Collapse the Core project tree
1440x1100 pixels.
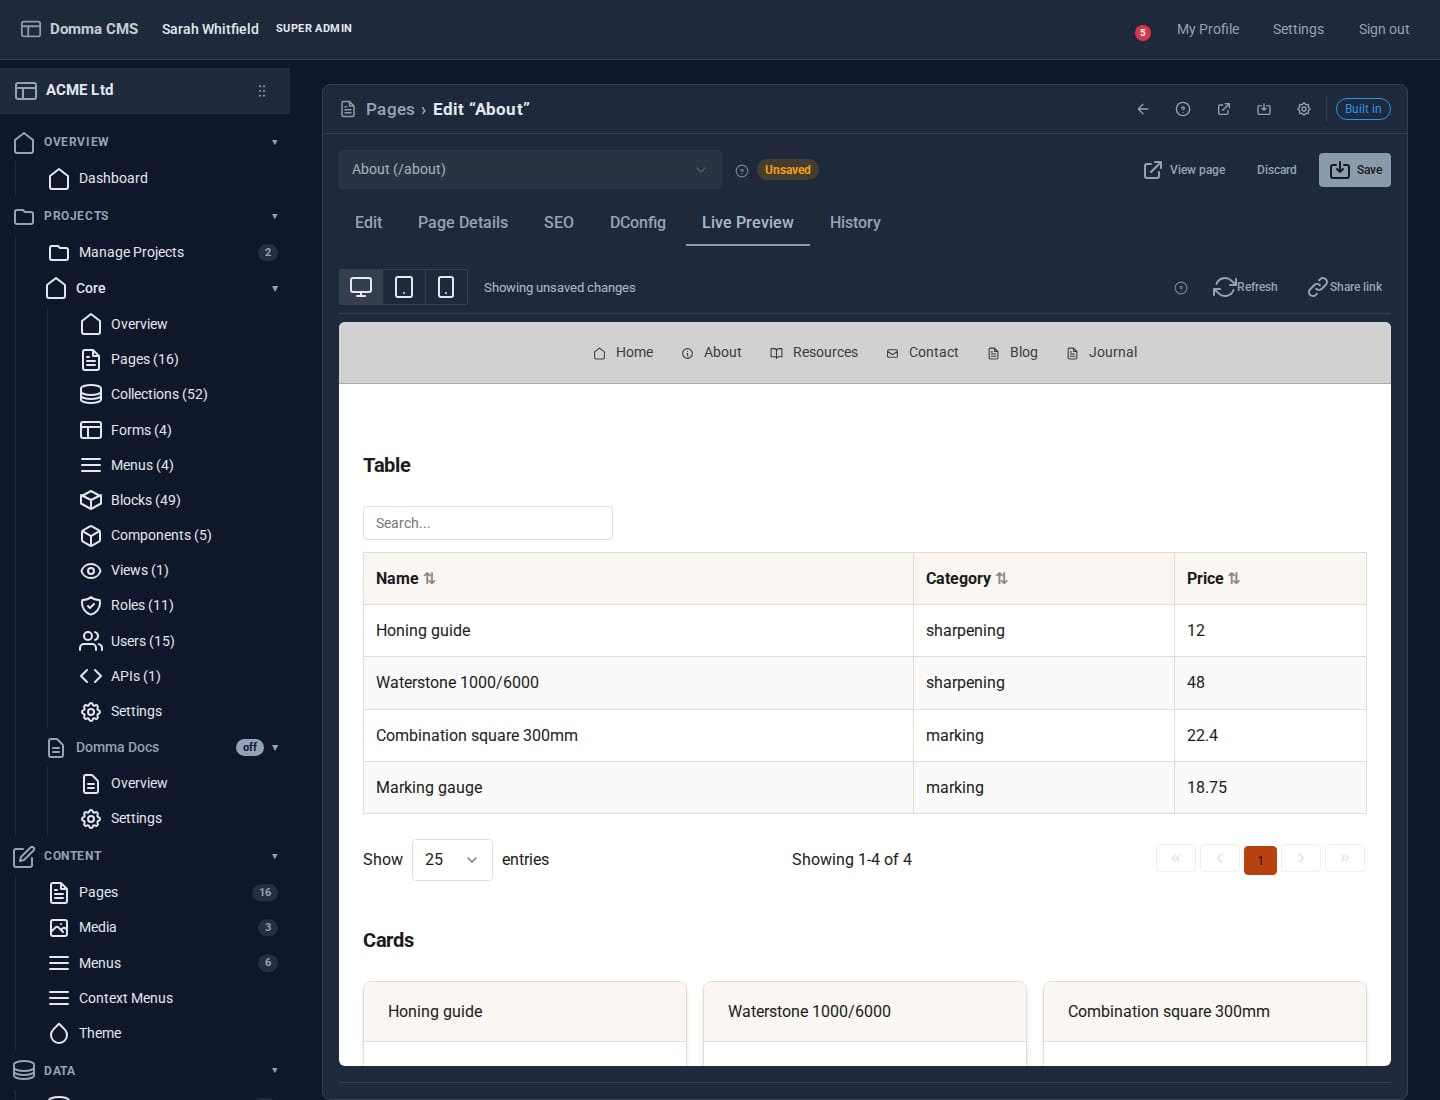click(x=275, y=289)
